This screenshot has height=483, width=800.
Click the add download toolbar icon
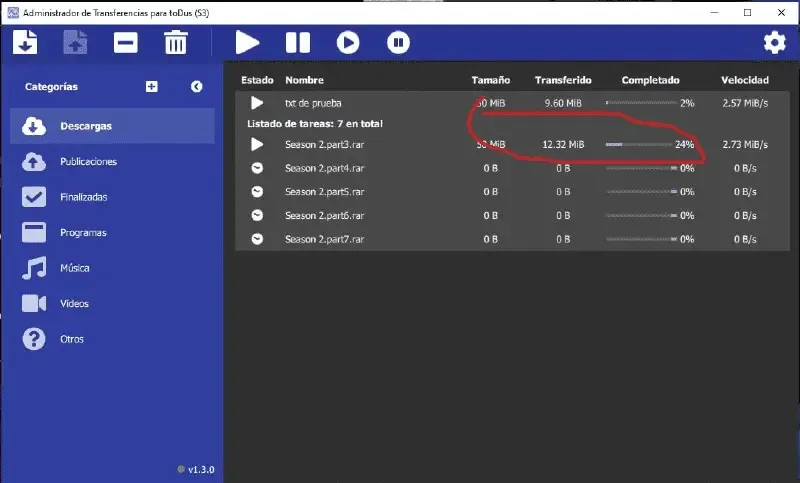(25, 42)
